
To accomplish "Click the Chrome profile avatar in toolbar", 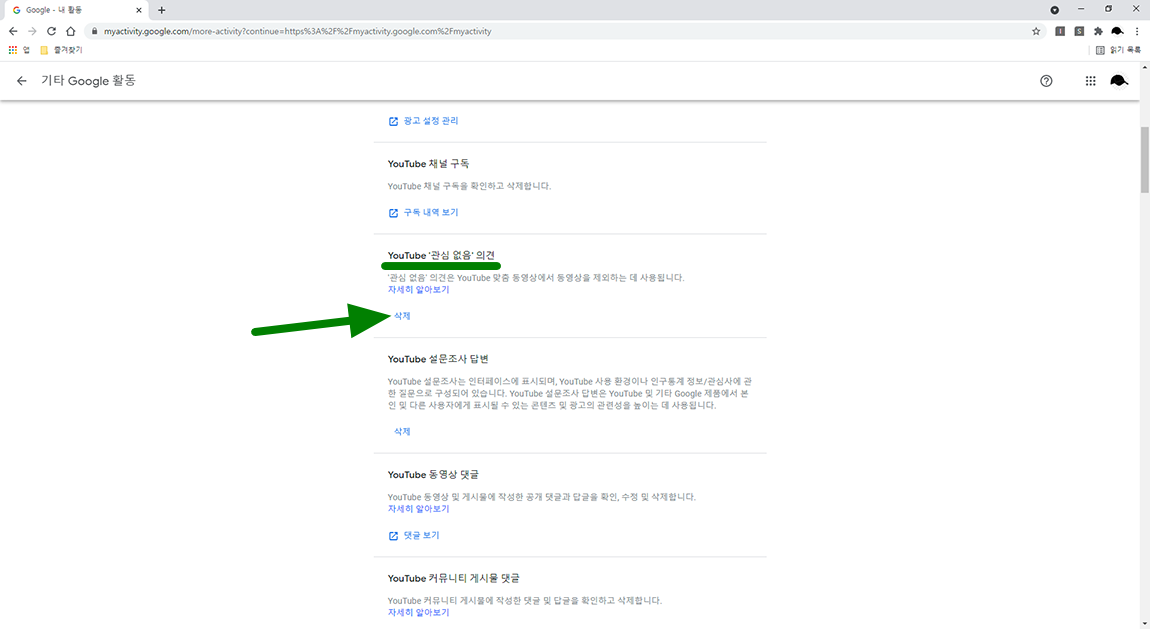I will [x=1117, y=32].
